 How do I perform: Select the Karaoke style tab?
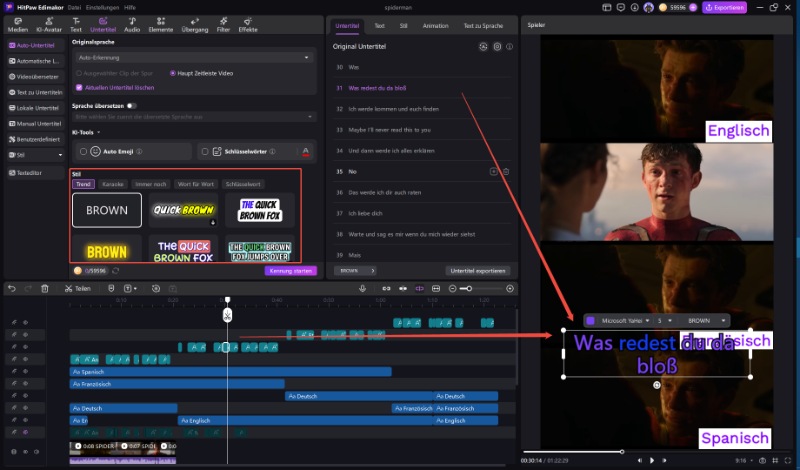[x=113, y=184]
